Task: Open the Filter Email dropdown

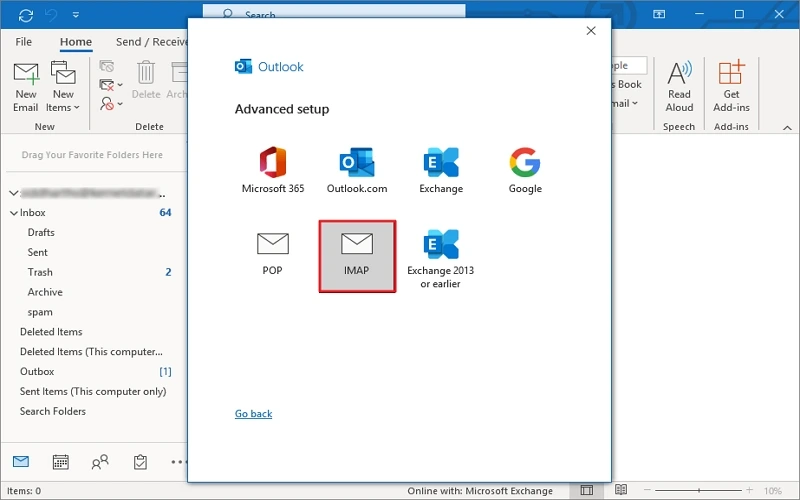Action: click(626, 103)
